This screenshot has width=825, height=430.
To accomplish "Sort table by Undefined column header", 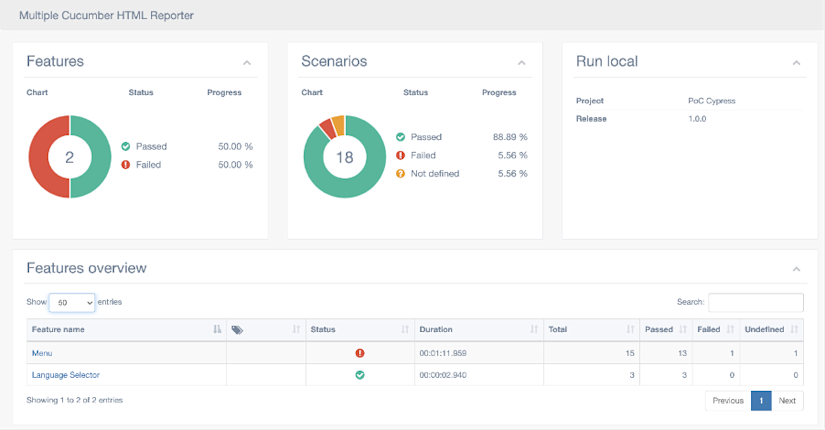I will [772, 329].
